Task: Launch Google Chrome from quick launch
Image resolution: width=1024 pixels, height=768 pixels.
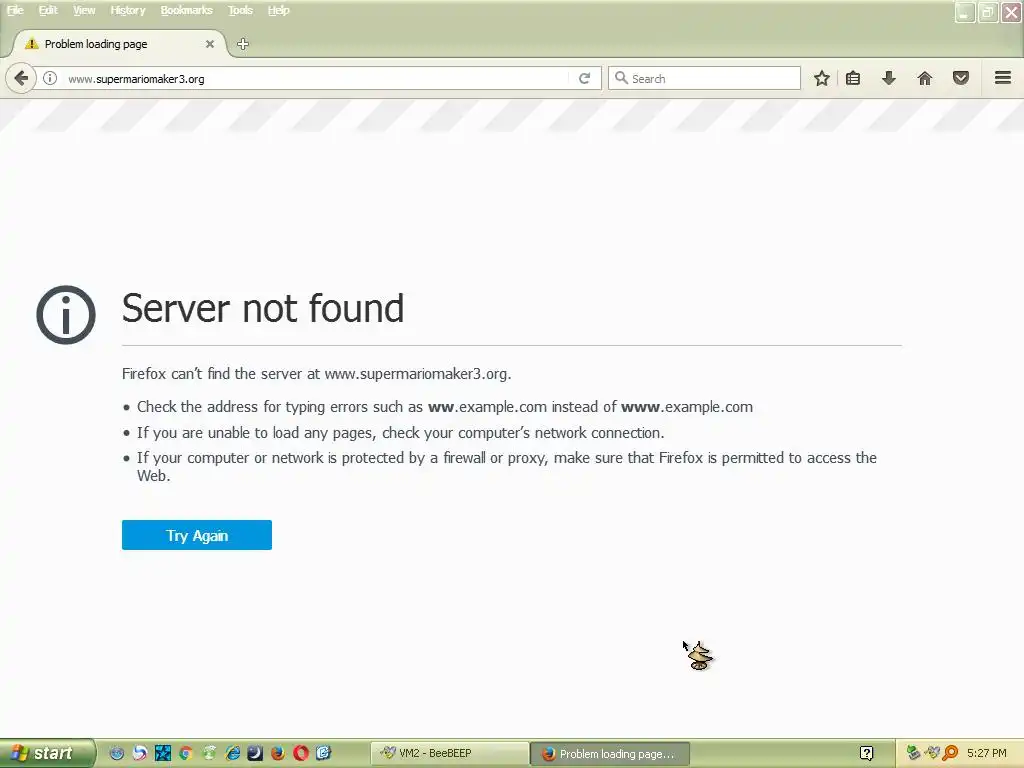Action: coord(185,753)
